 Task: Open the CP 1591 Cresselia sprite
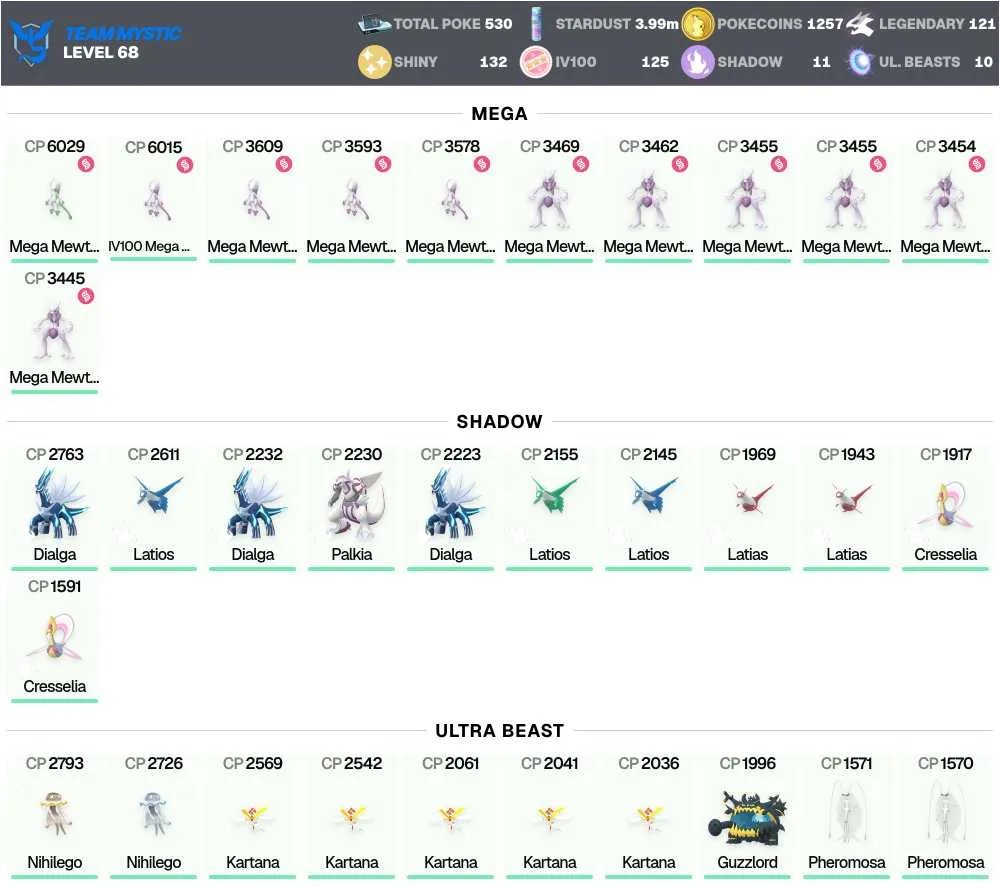[x=54, y=637]
